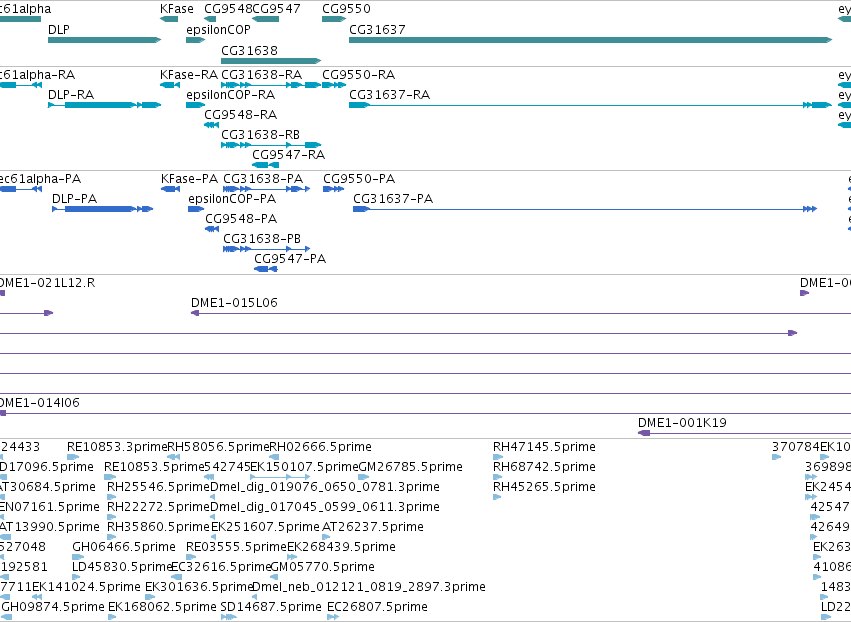
Task: Select the EK141024.5prime EST label
Action: point(86,587)
